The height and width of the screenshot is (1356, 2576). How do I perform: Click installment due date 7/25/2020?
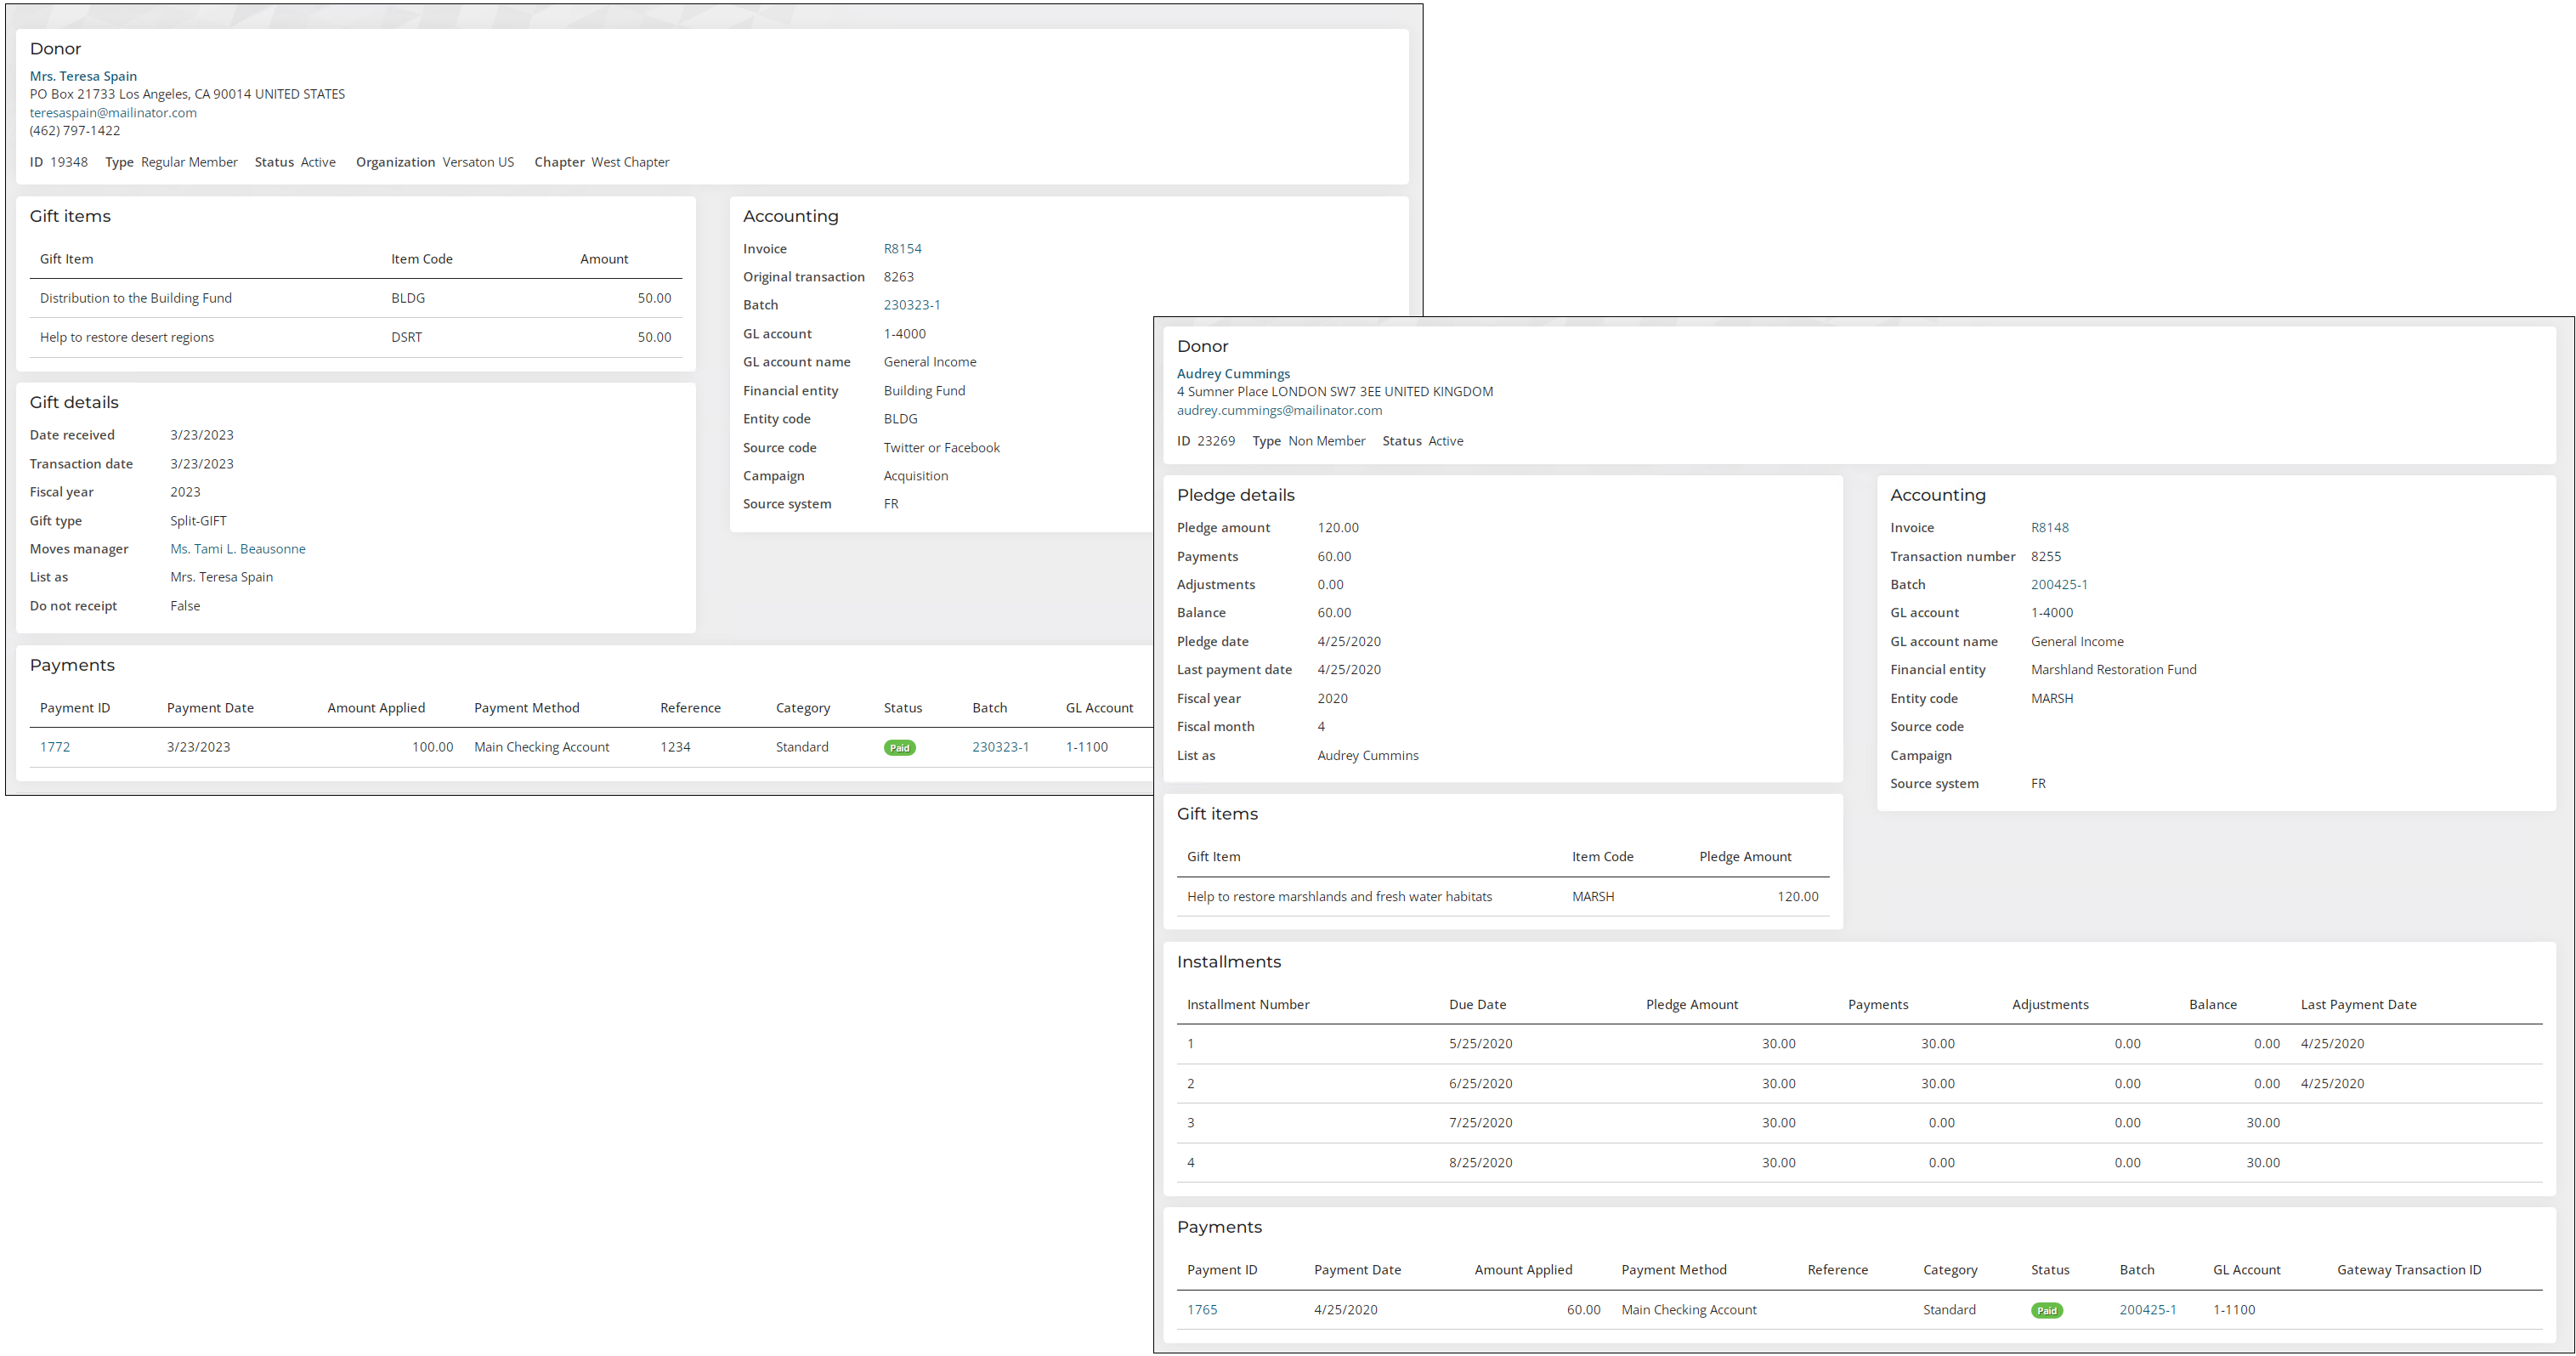pos(1480,1123)
